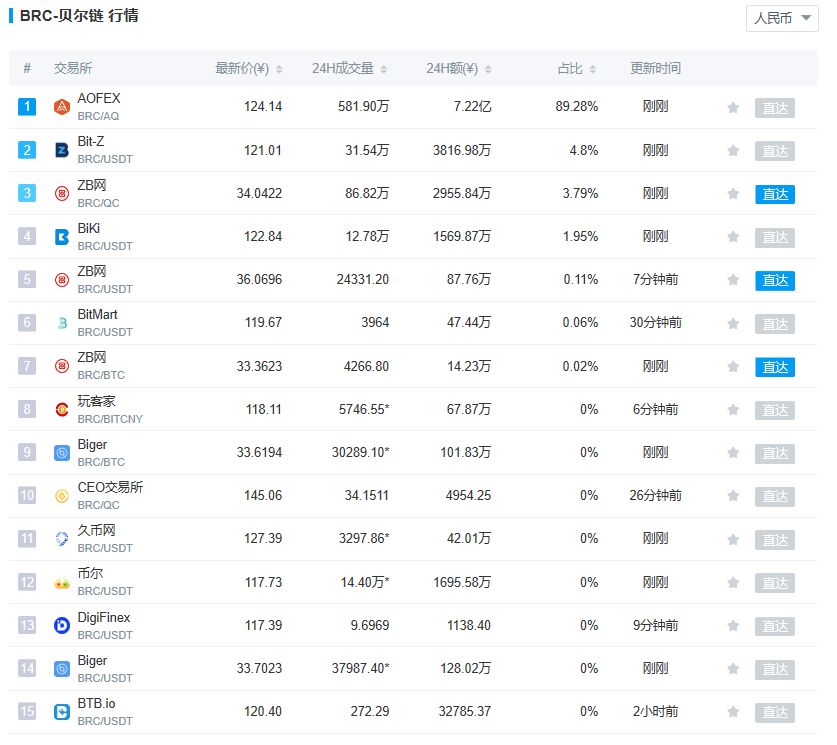This screenshot has width=837, height=745.
Task: Click the ZB网 BRC/USDT row logo icon
Action: (62, 280)
